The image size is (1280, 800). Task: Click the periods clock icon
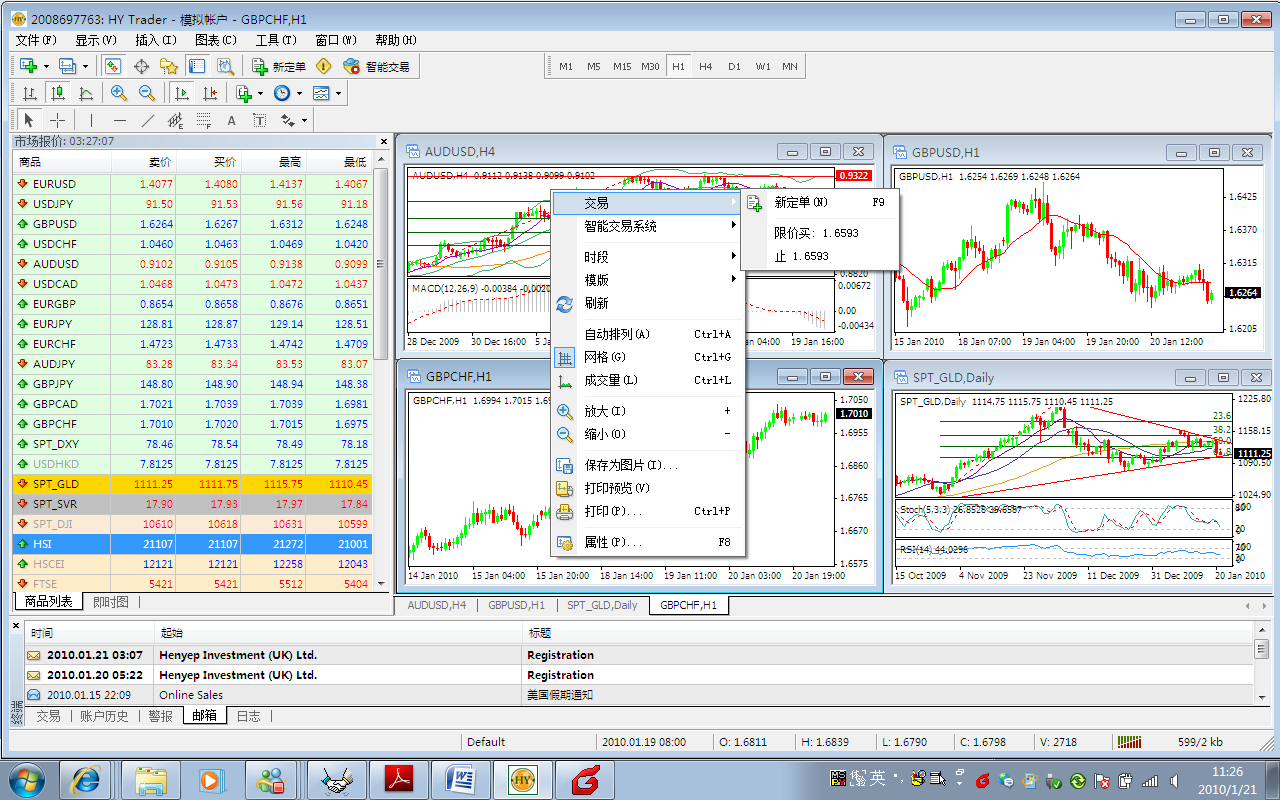click(x=282, y=93)
